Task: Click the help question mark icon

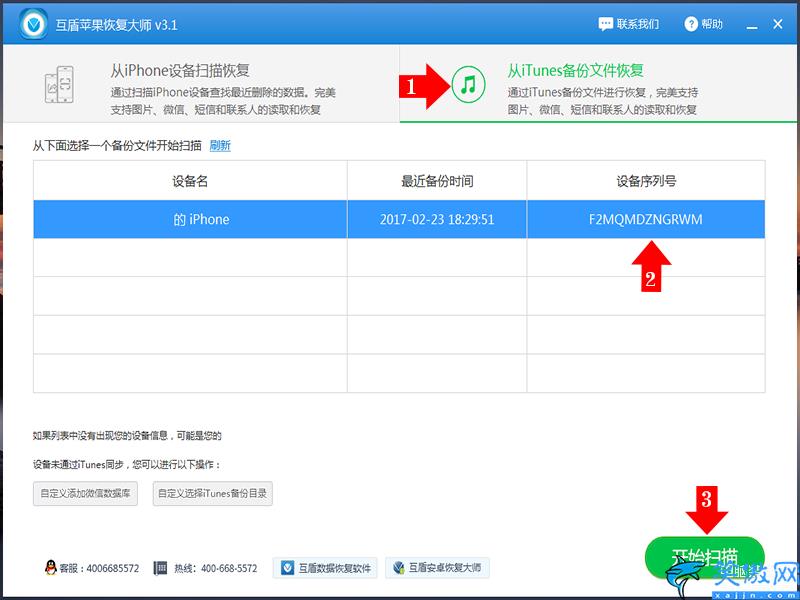Action: point(691,24)
